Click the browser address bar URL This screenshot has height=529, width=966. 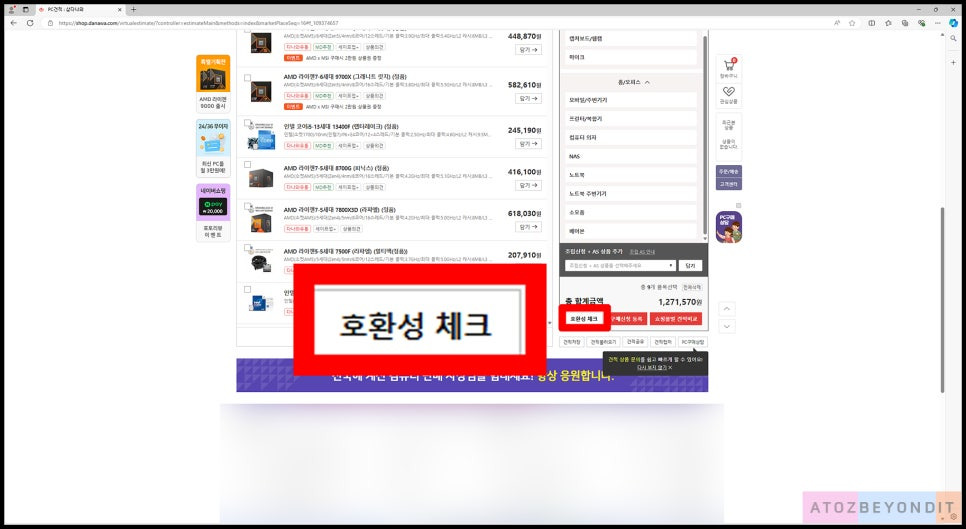click(x=198, y=23)
